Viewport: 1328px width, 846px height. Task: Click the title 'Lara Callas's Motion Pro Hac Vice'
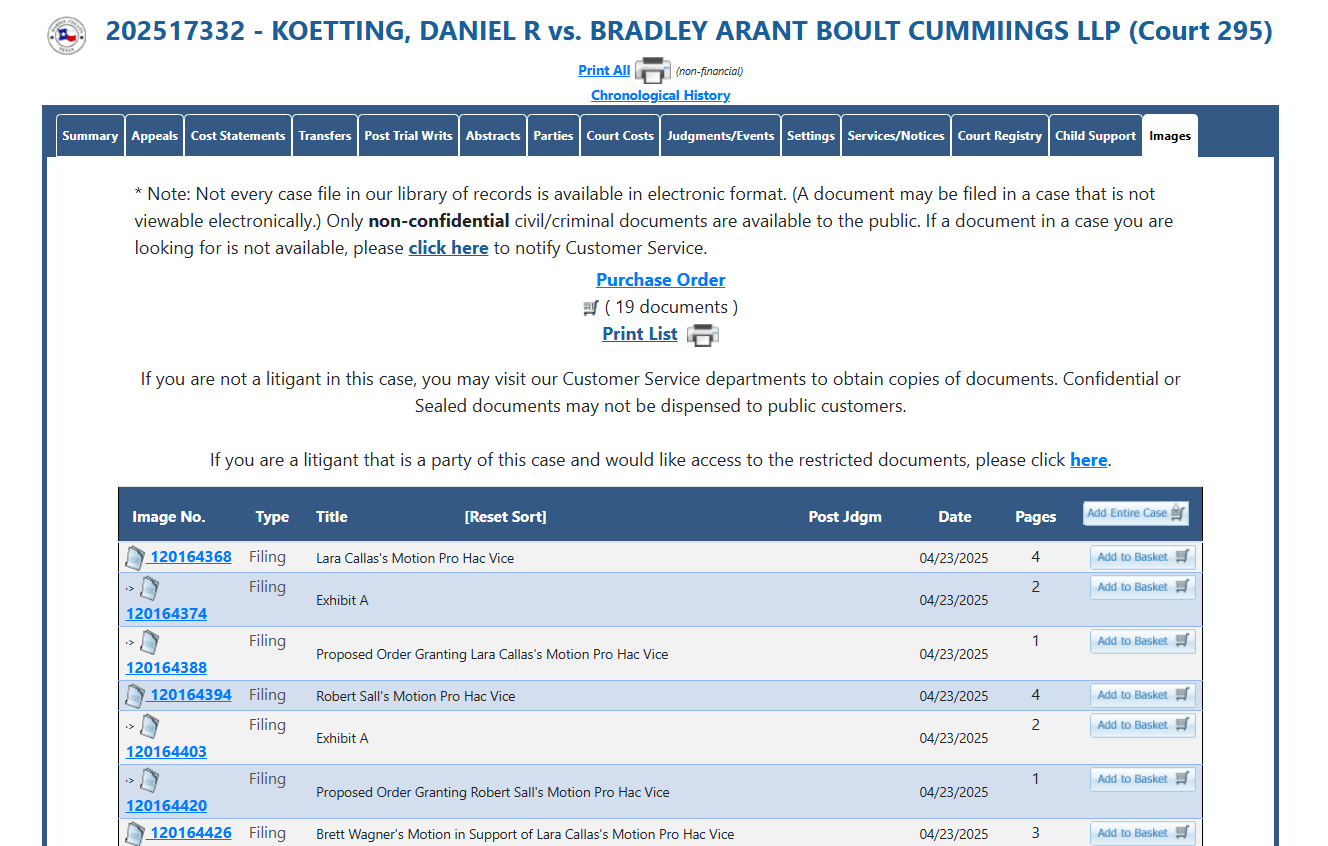(415, 558)
